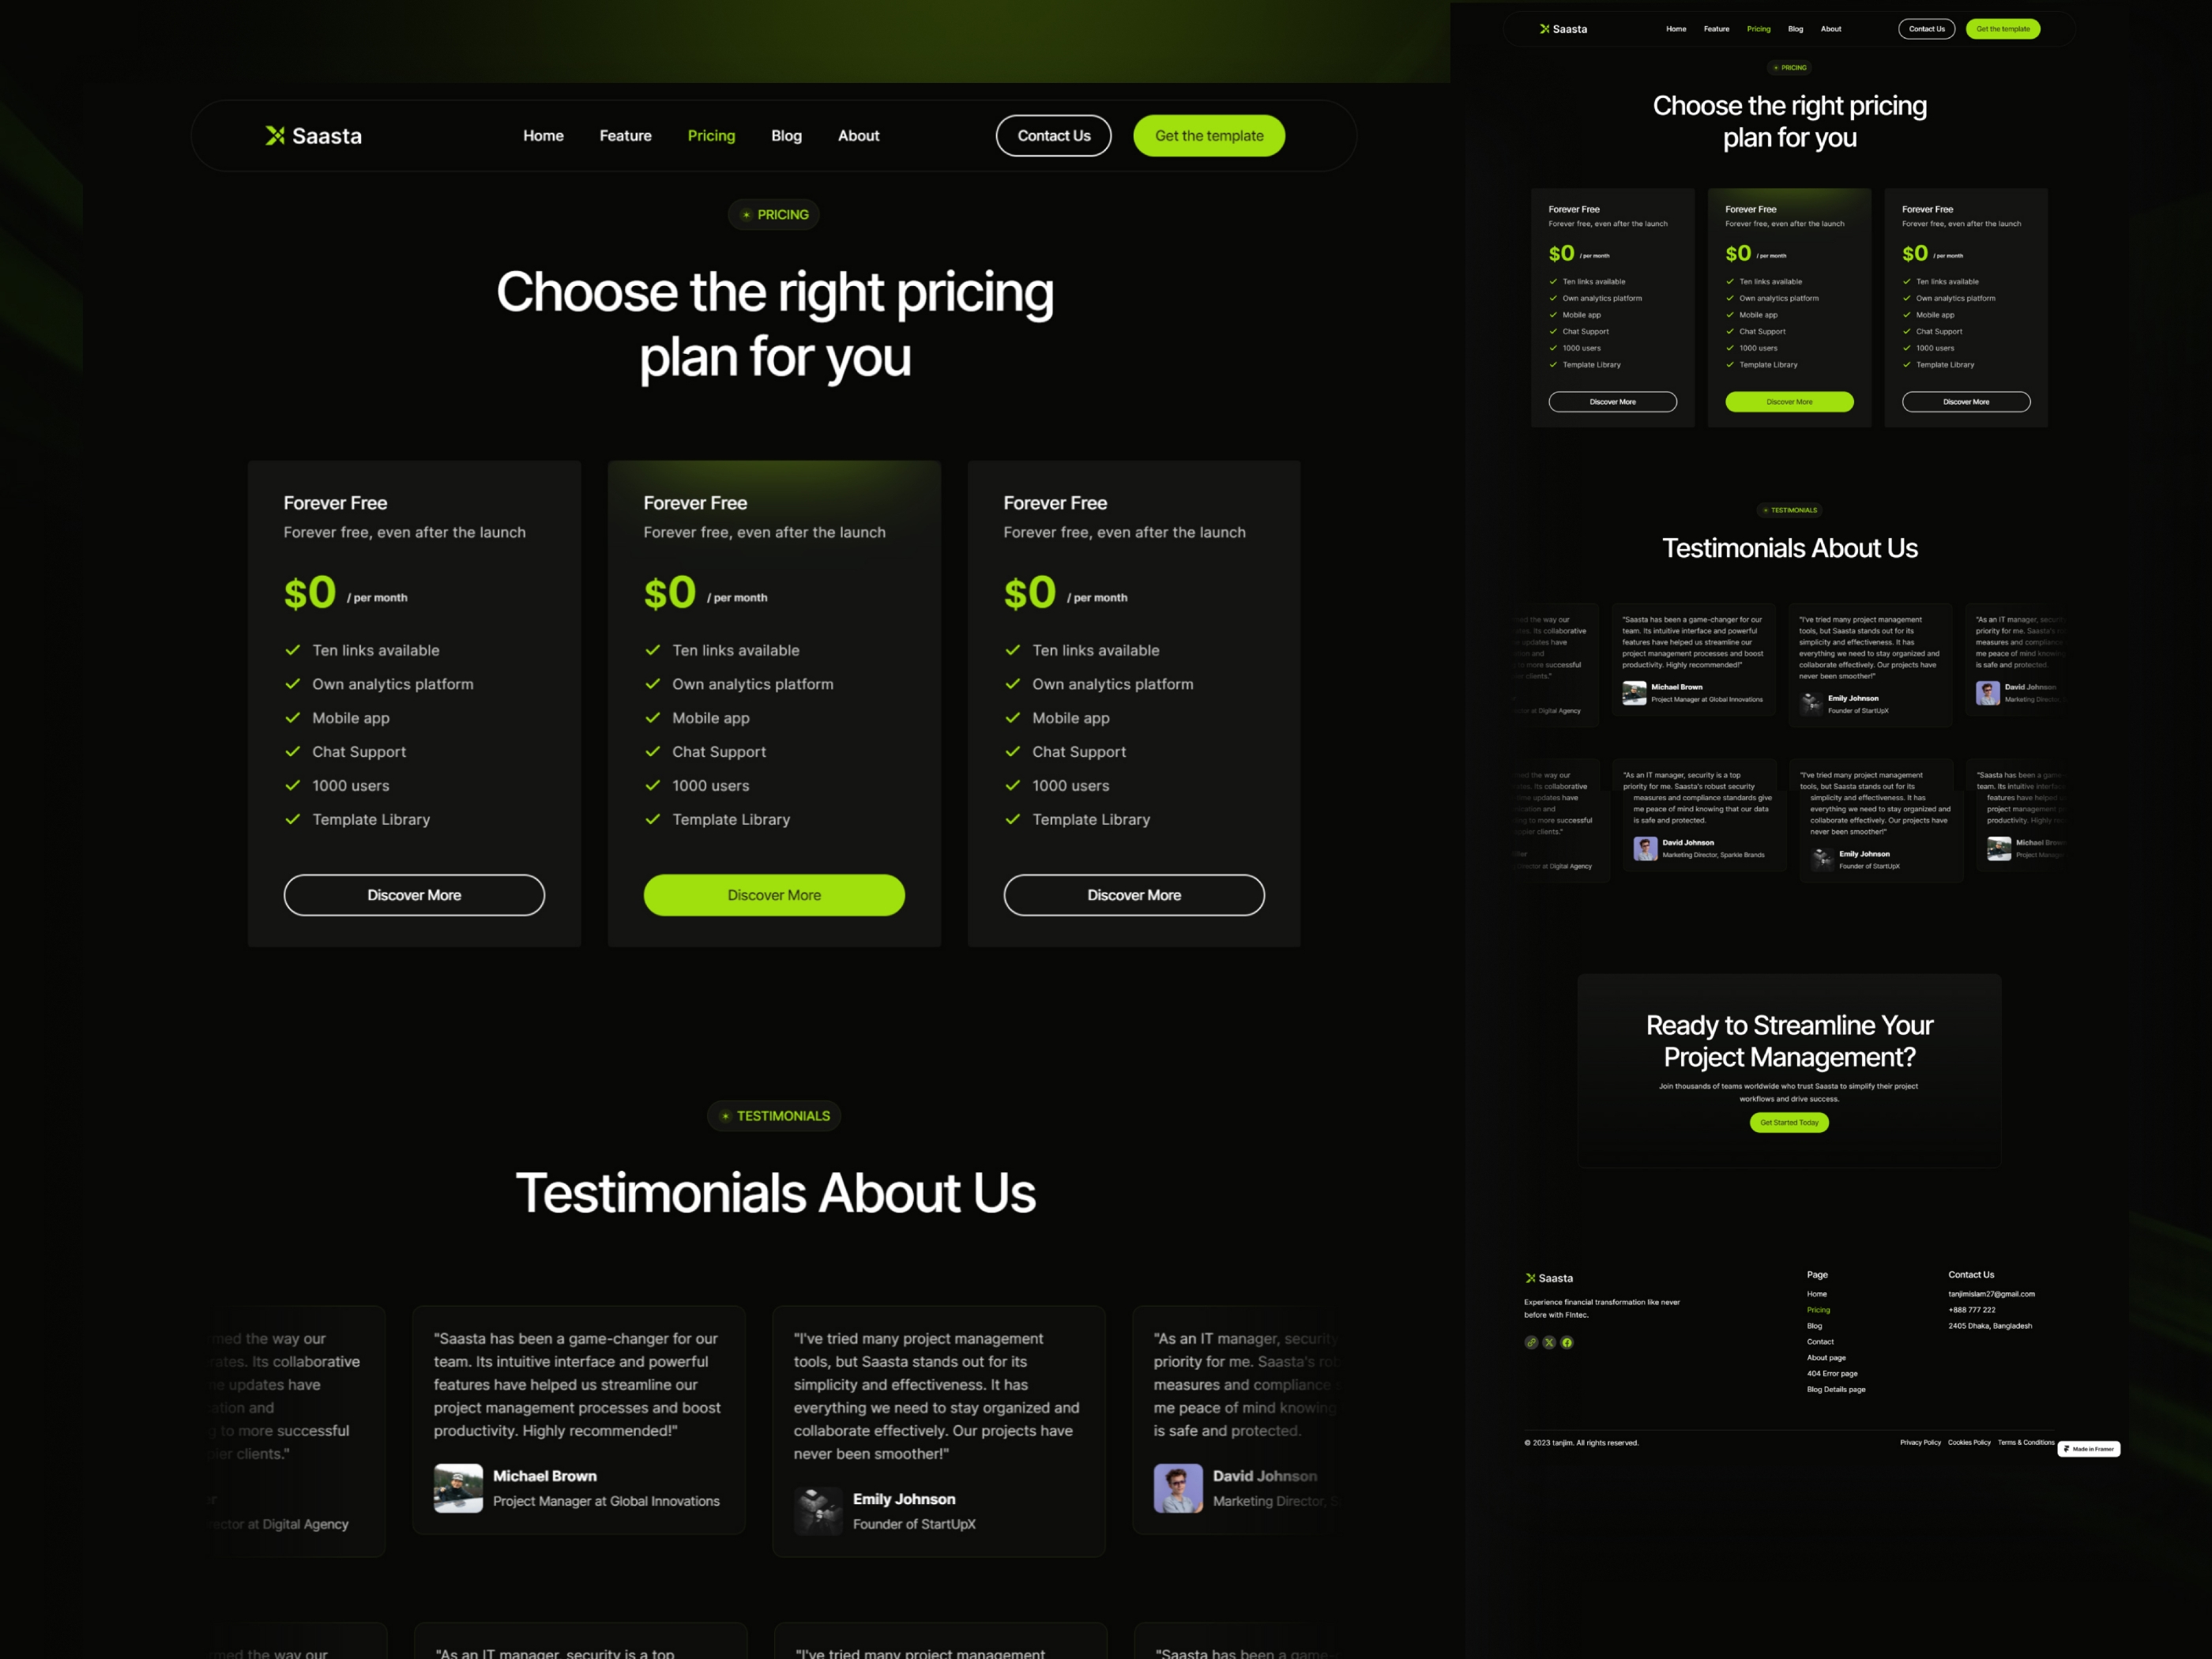Viewport: 2212px width, 1659px height.
Task: Click Discover More button on left pricing card
Action: 415,894
